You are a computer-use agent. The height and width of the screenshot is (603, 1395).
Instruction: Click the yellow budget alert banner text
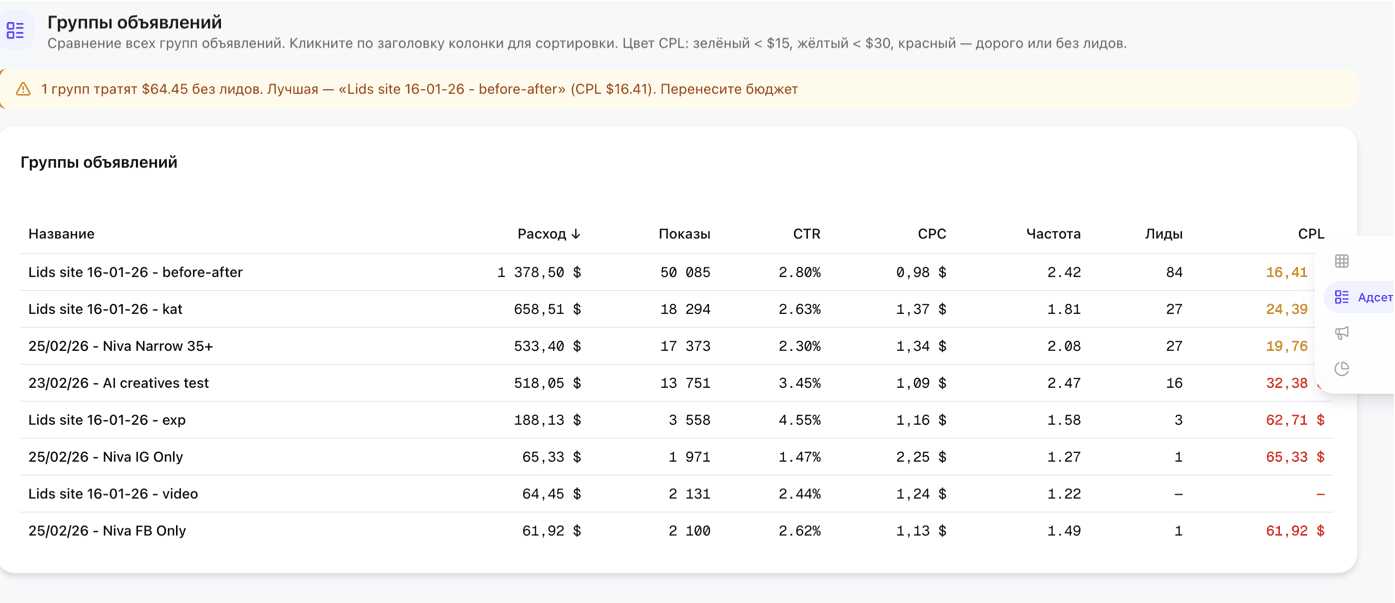[x=419, y=89]
